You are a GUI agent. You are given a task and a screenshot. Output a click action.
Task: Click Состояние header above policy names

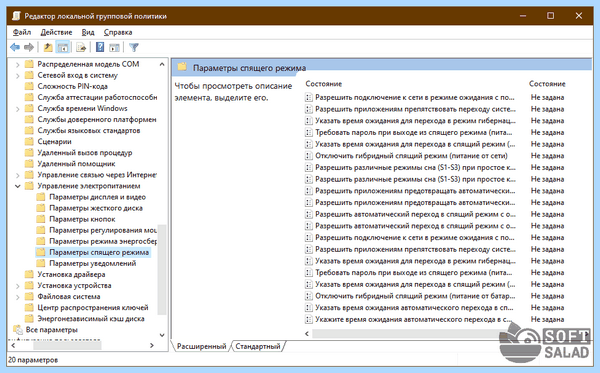[x=324, y=84]
